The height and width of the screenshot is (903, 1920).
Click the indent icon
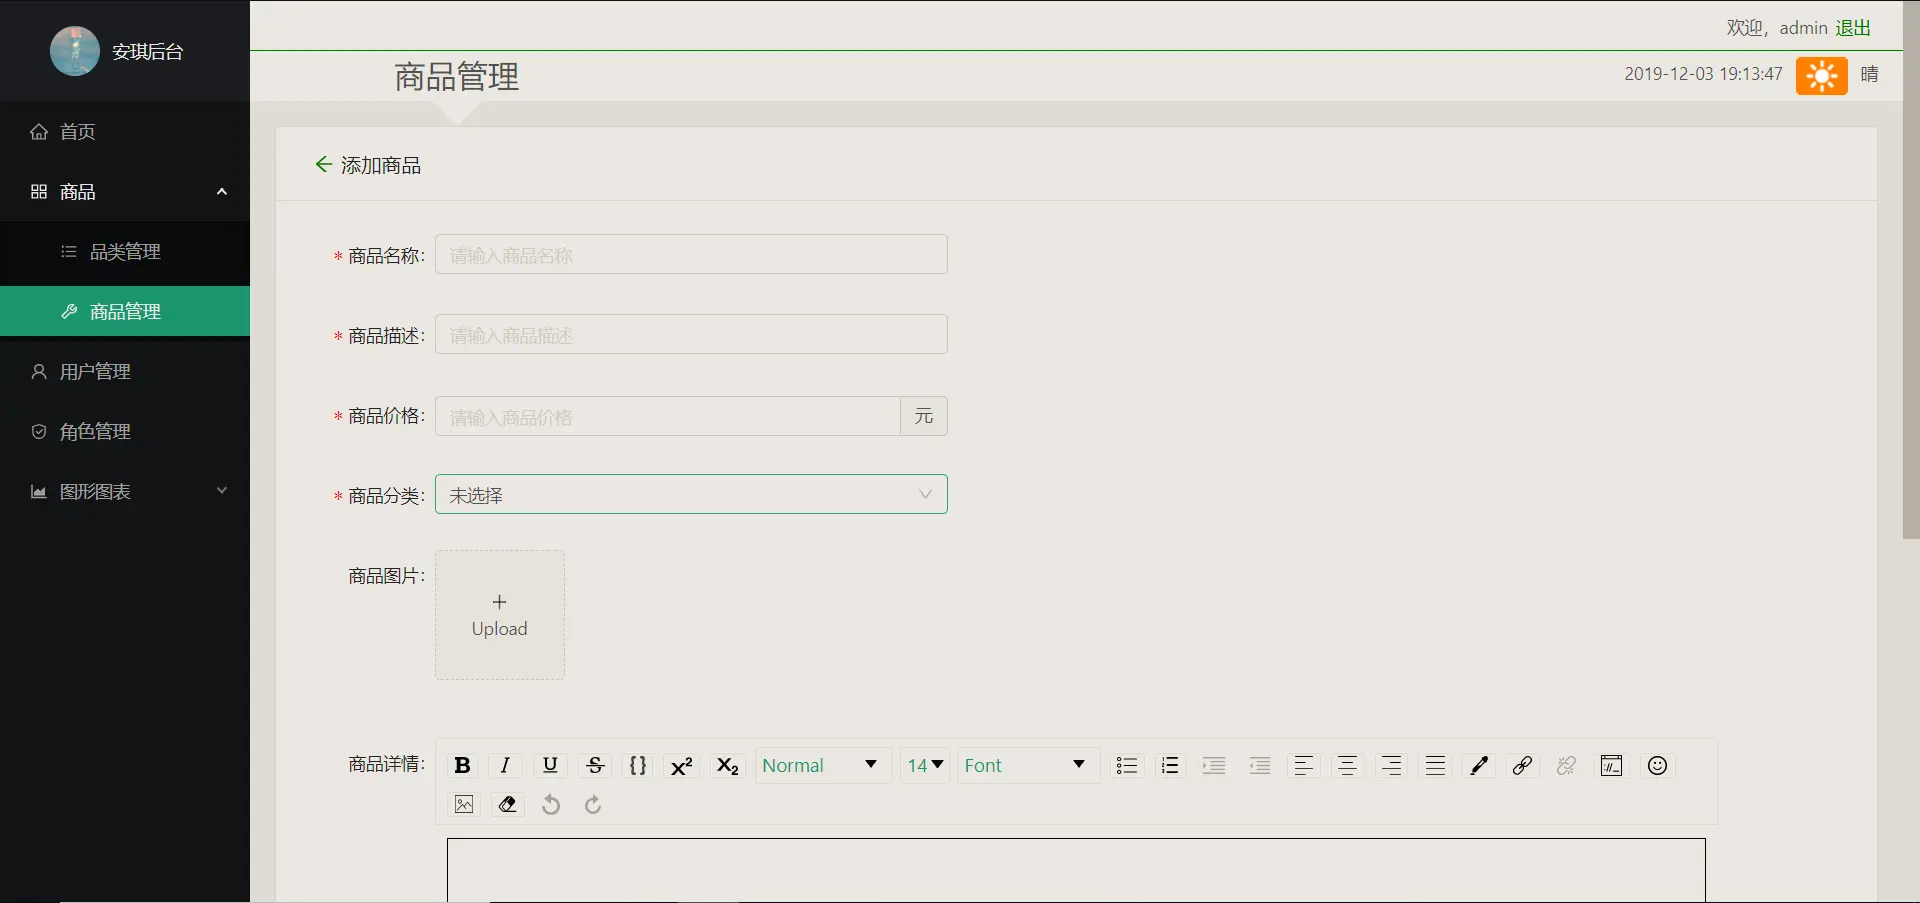click(x=1214, y=765)
